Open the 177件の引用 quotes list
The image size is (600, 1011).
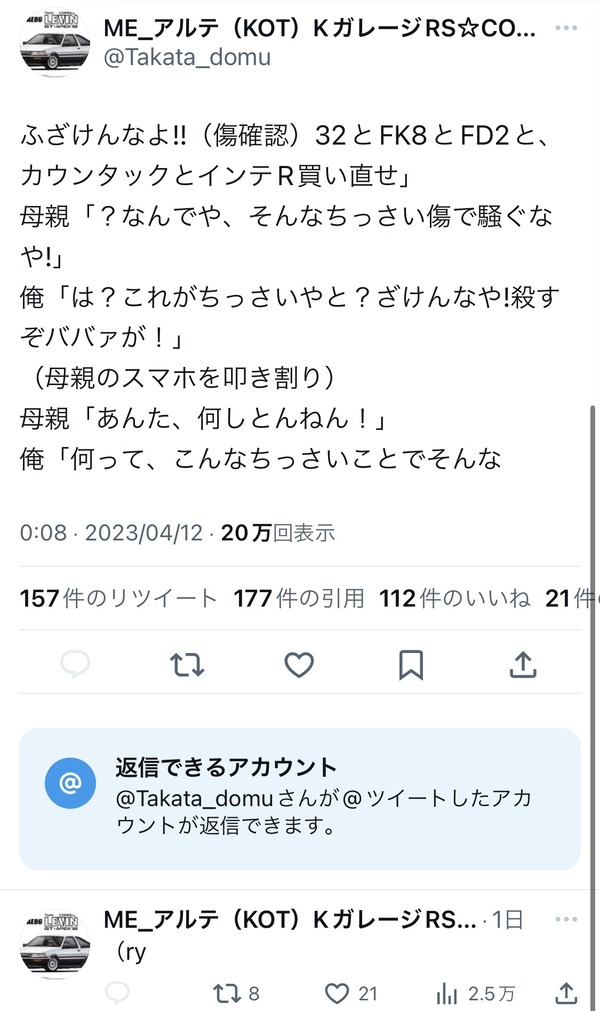(299, 598)
